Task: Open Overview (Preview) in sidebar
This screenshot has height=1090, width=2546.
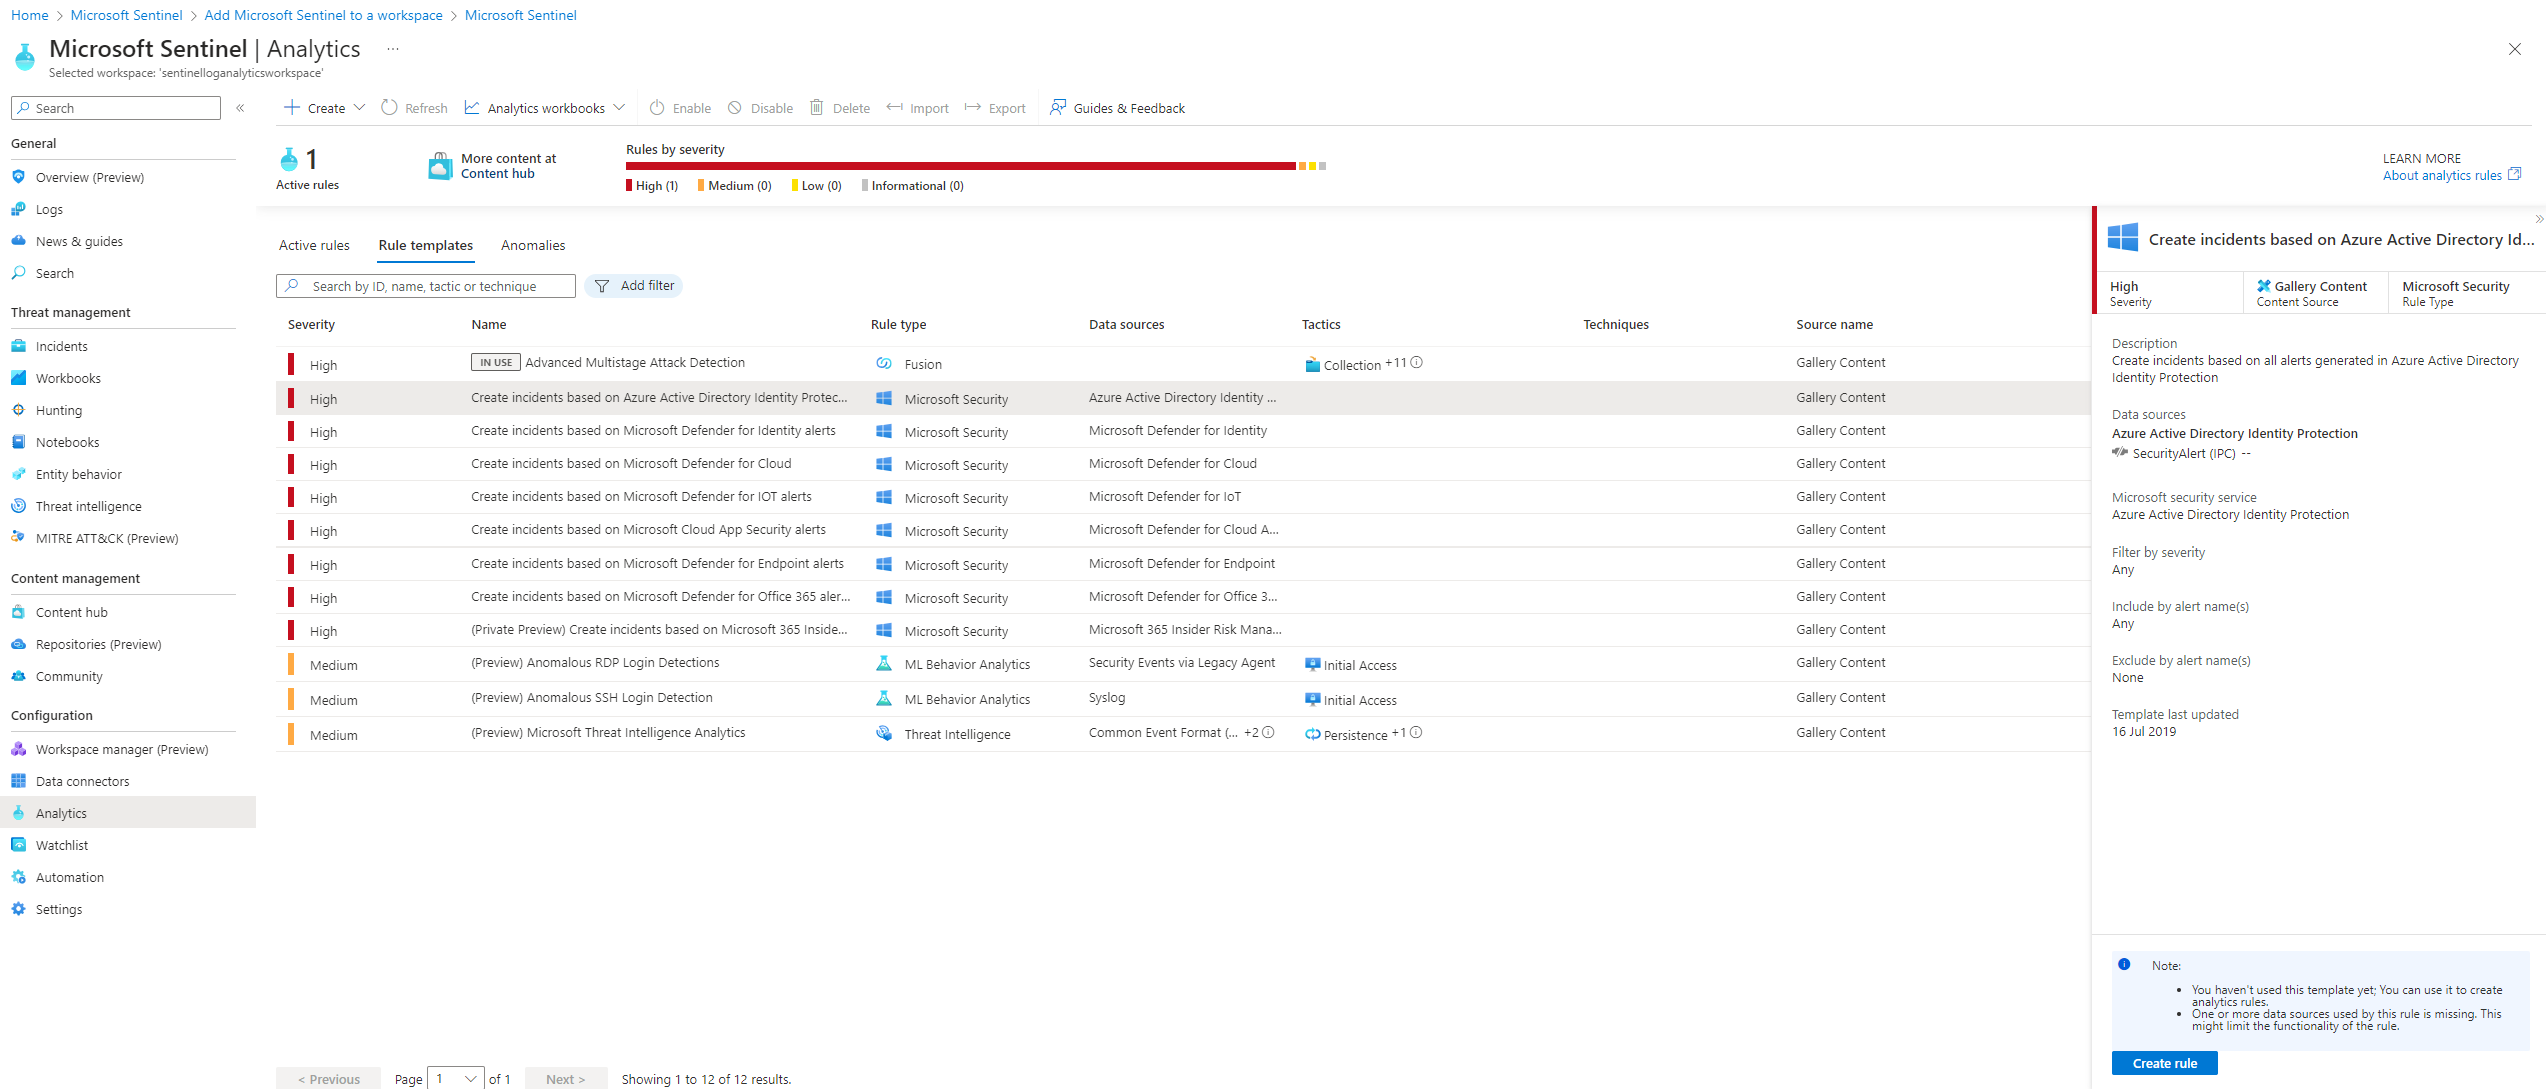Action: [90, 177]
